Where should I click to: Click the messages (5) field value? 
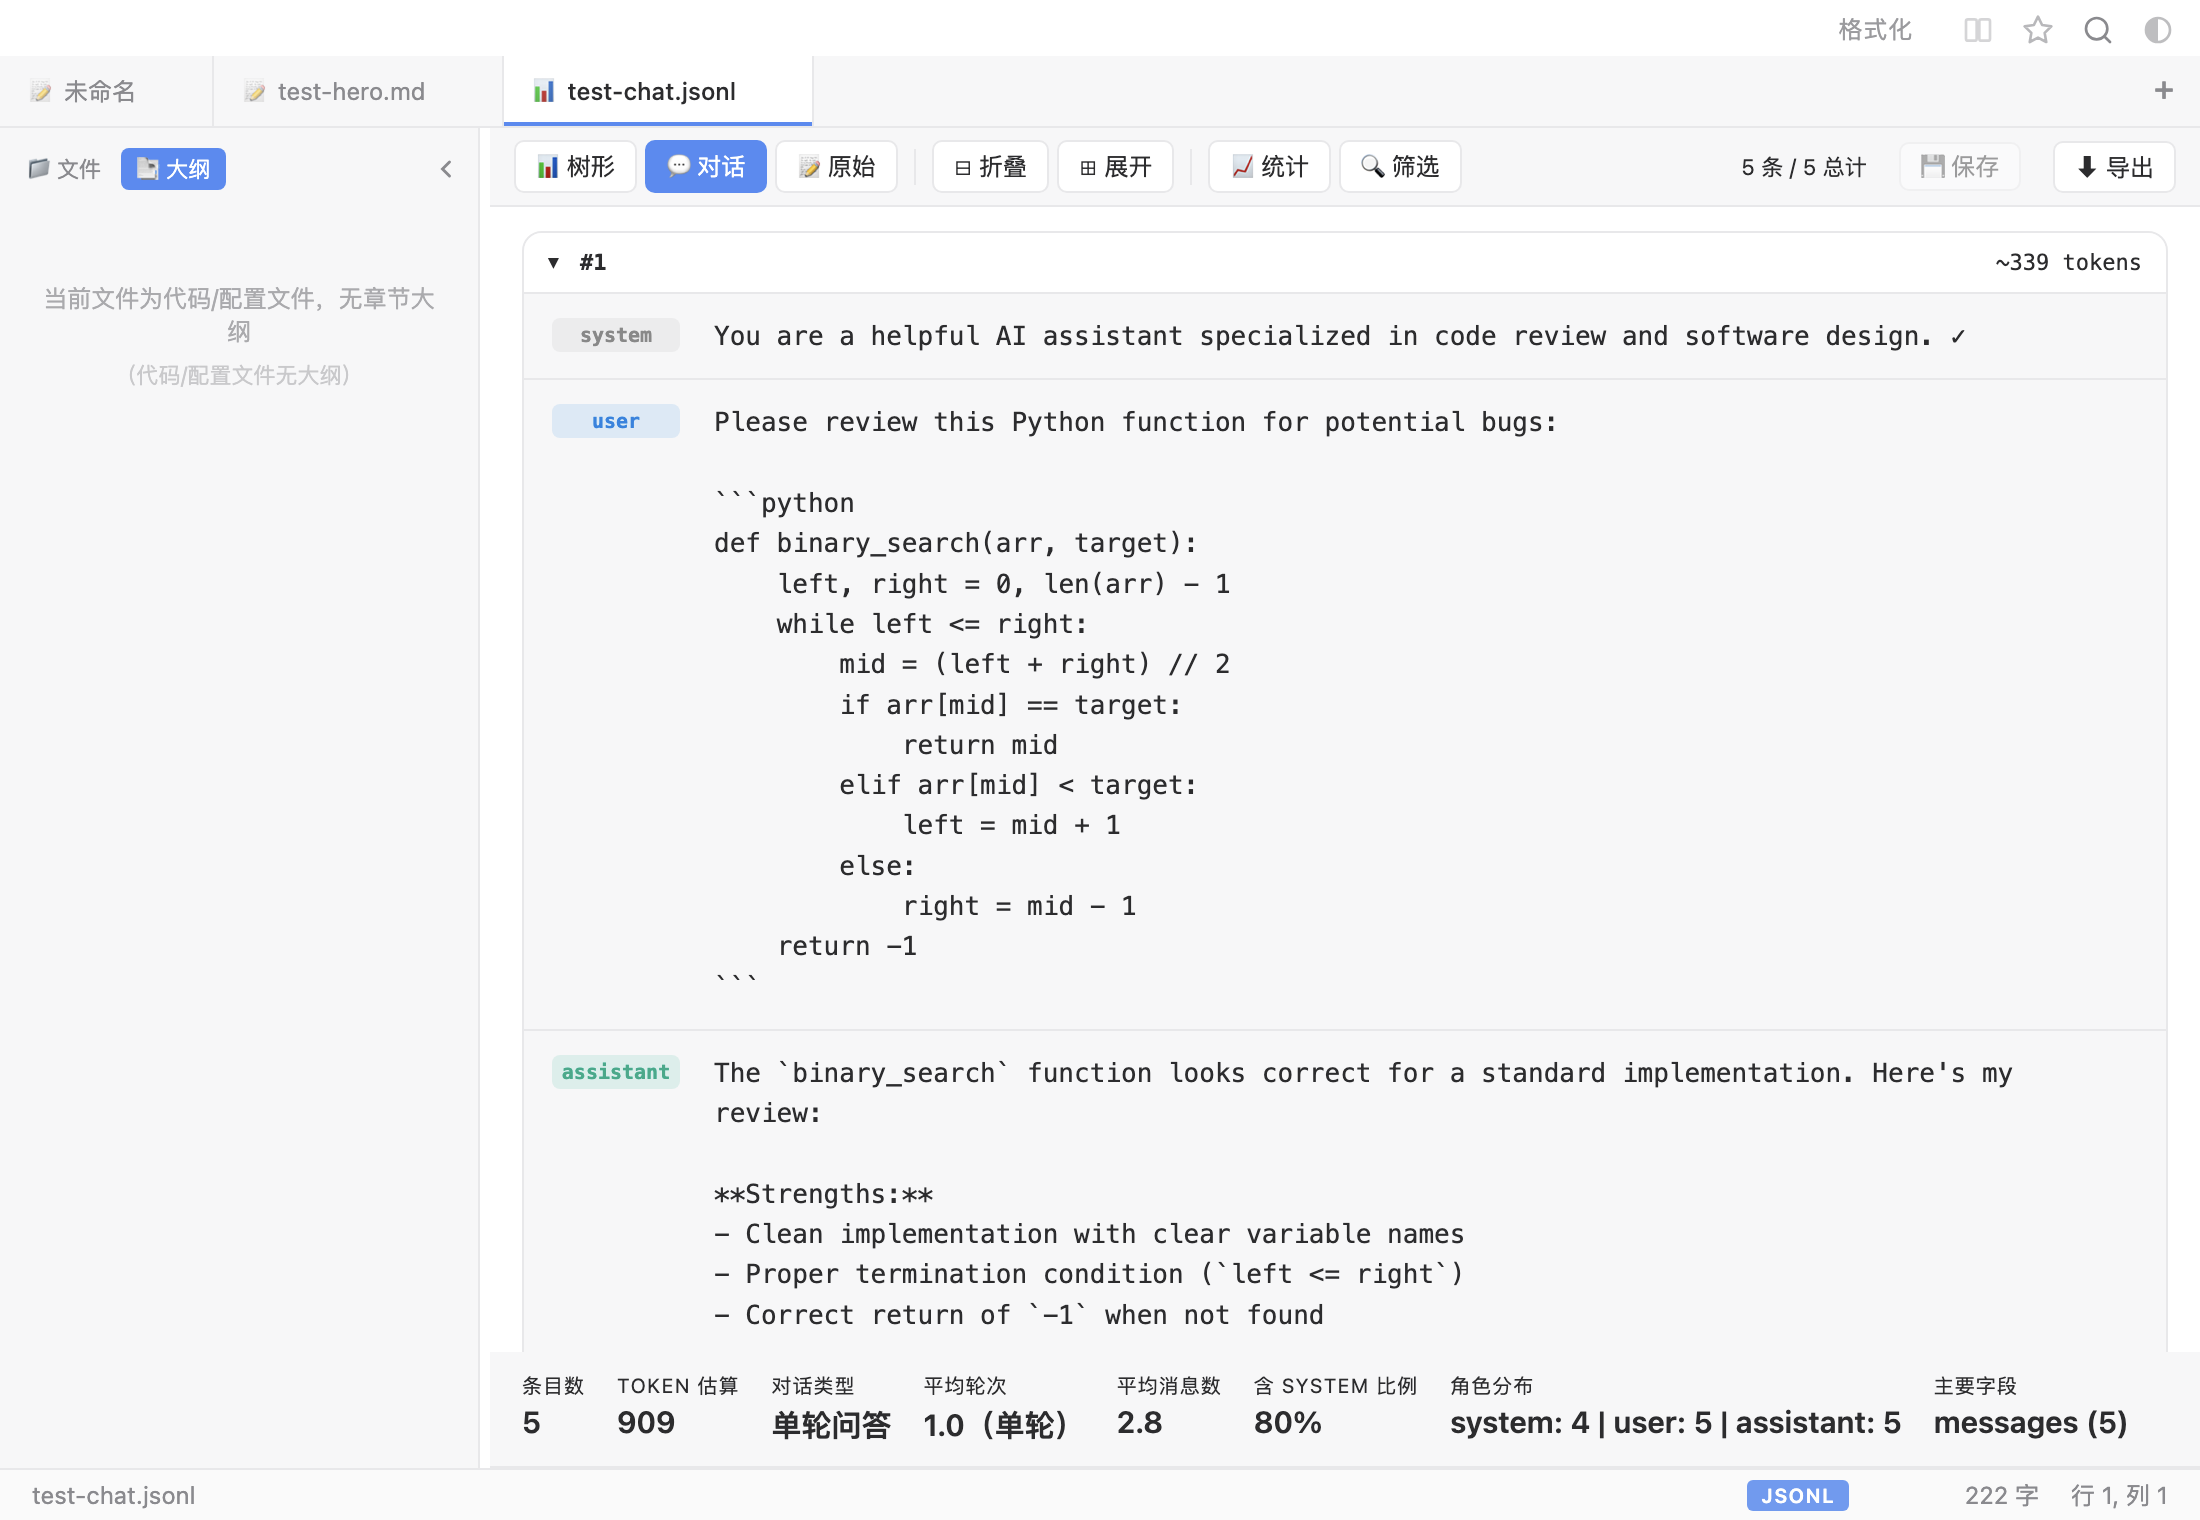tap(2030, 1423)
